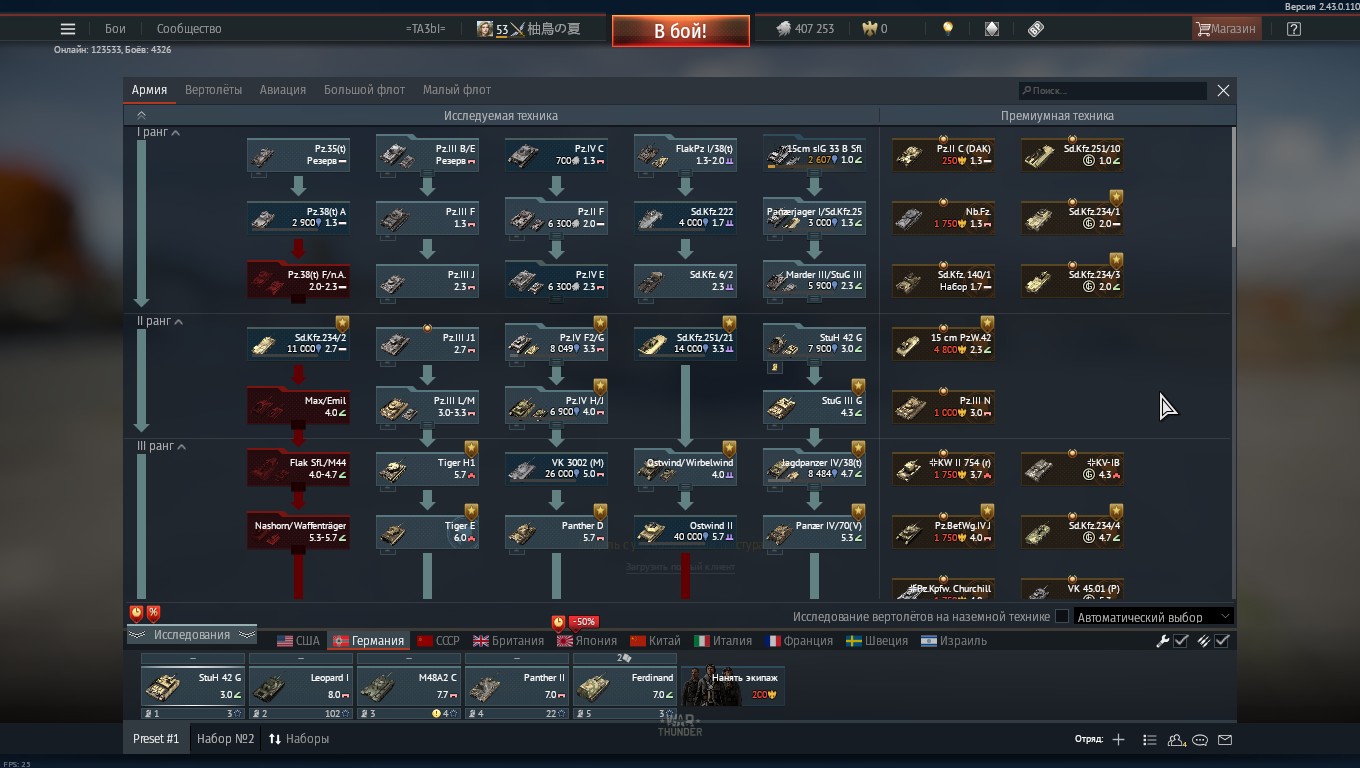
Task: Open the player profile avatar with level 53
Action: pyautogui.click(x=484, y=29)
